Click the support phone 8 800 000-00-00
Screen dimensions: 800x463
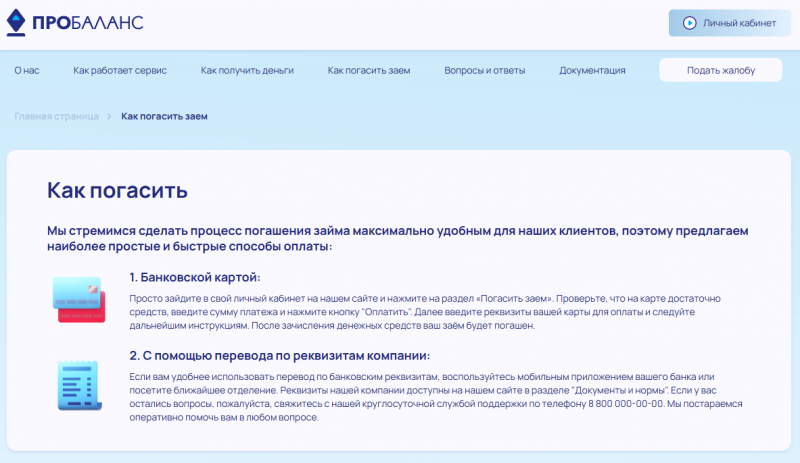[x=626, y=404]
